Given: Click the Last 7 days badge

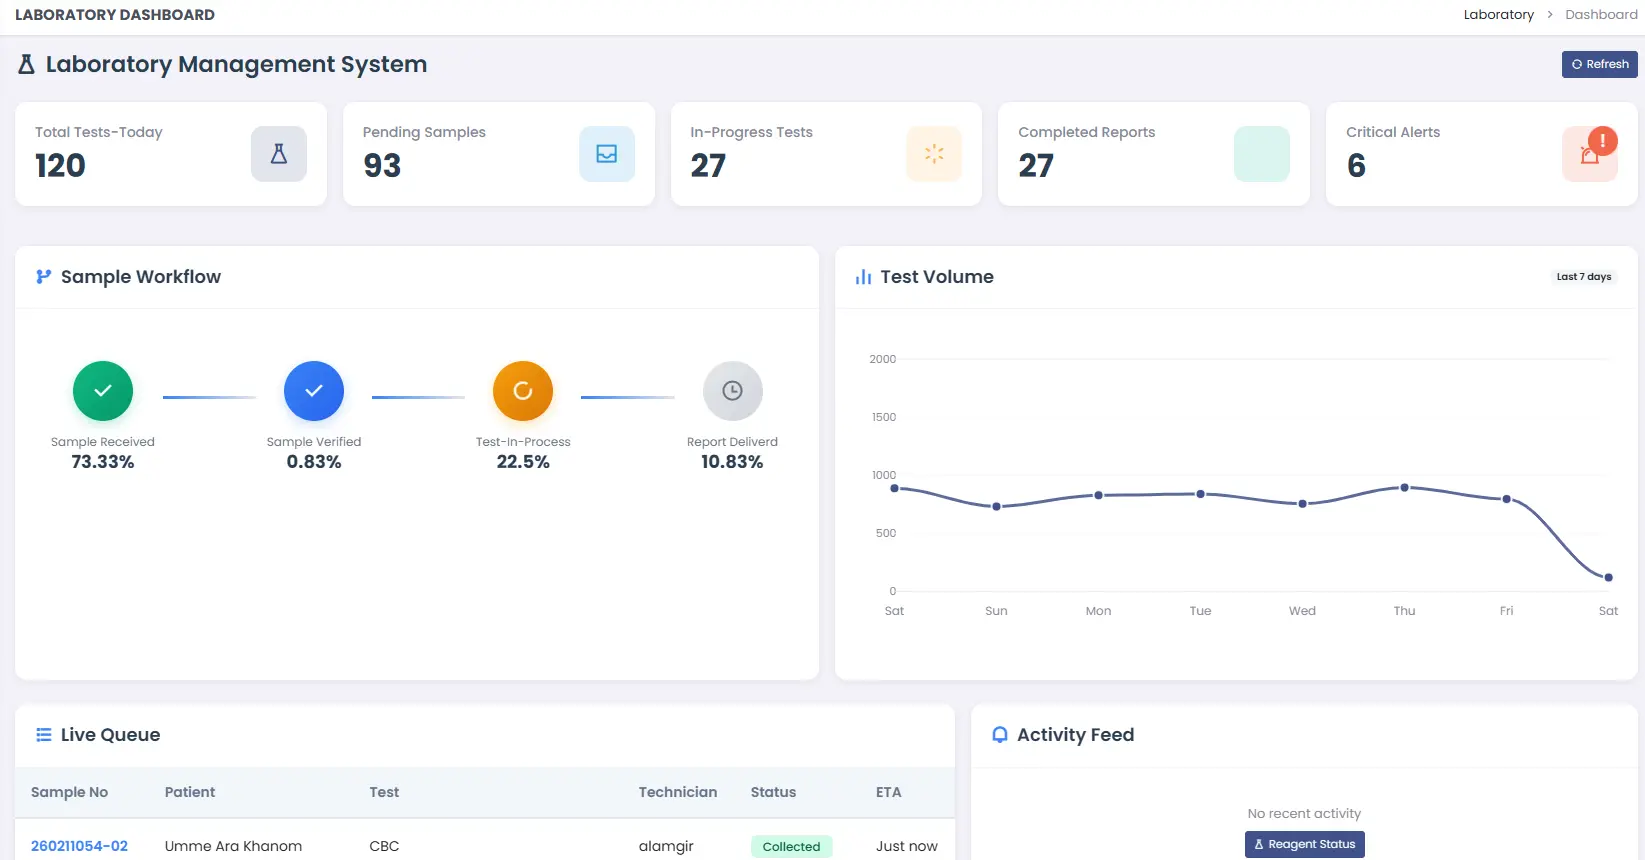Looking at the screenshot, I should [x=1584, y=277].
